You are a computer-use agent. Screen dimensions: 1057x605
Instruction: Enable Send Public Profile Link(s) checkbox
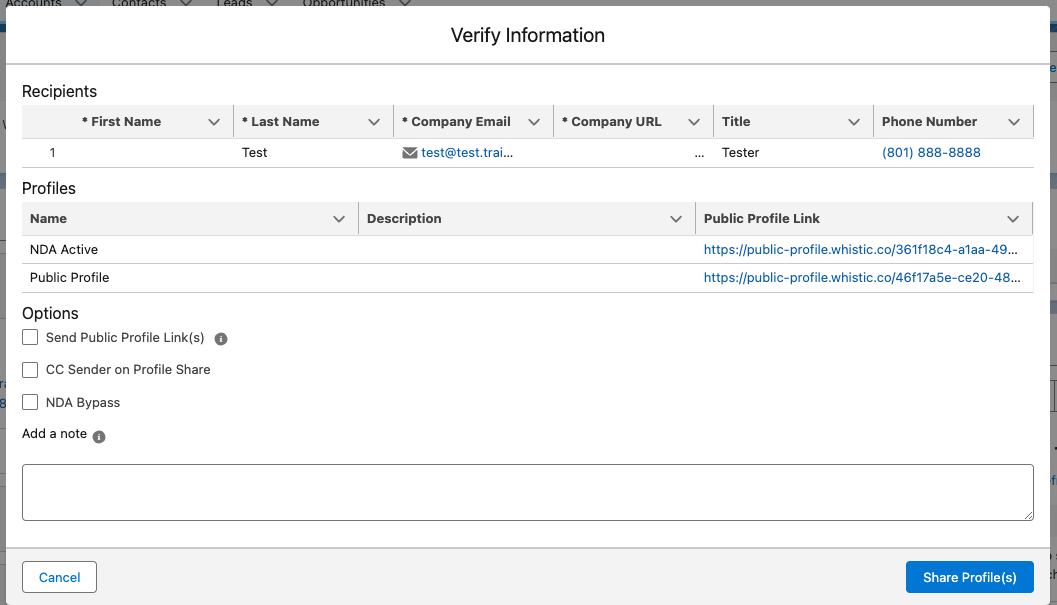pos(30,337)
